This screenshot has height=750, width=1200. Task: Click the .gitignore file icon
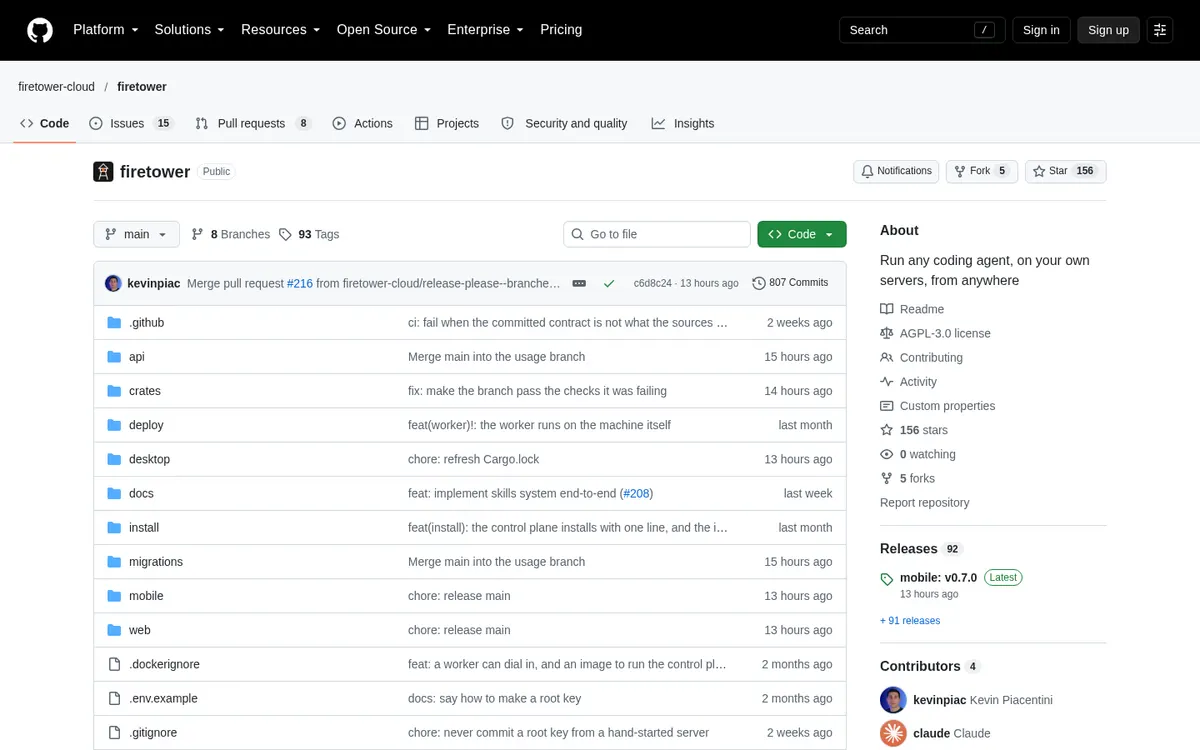[x=113, y=732]
